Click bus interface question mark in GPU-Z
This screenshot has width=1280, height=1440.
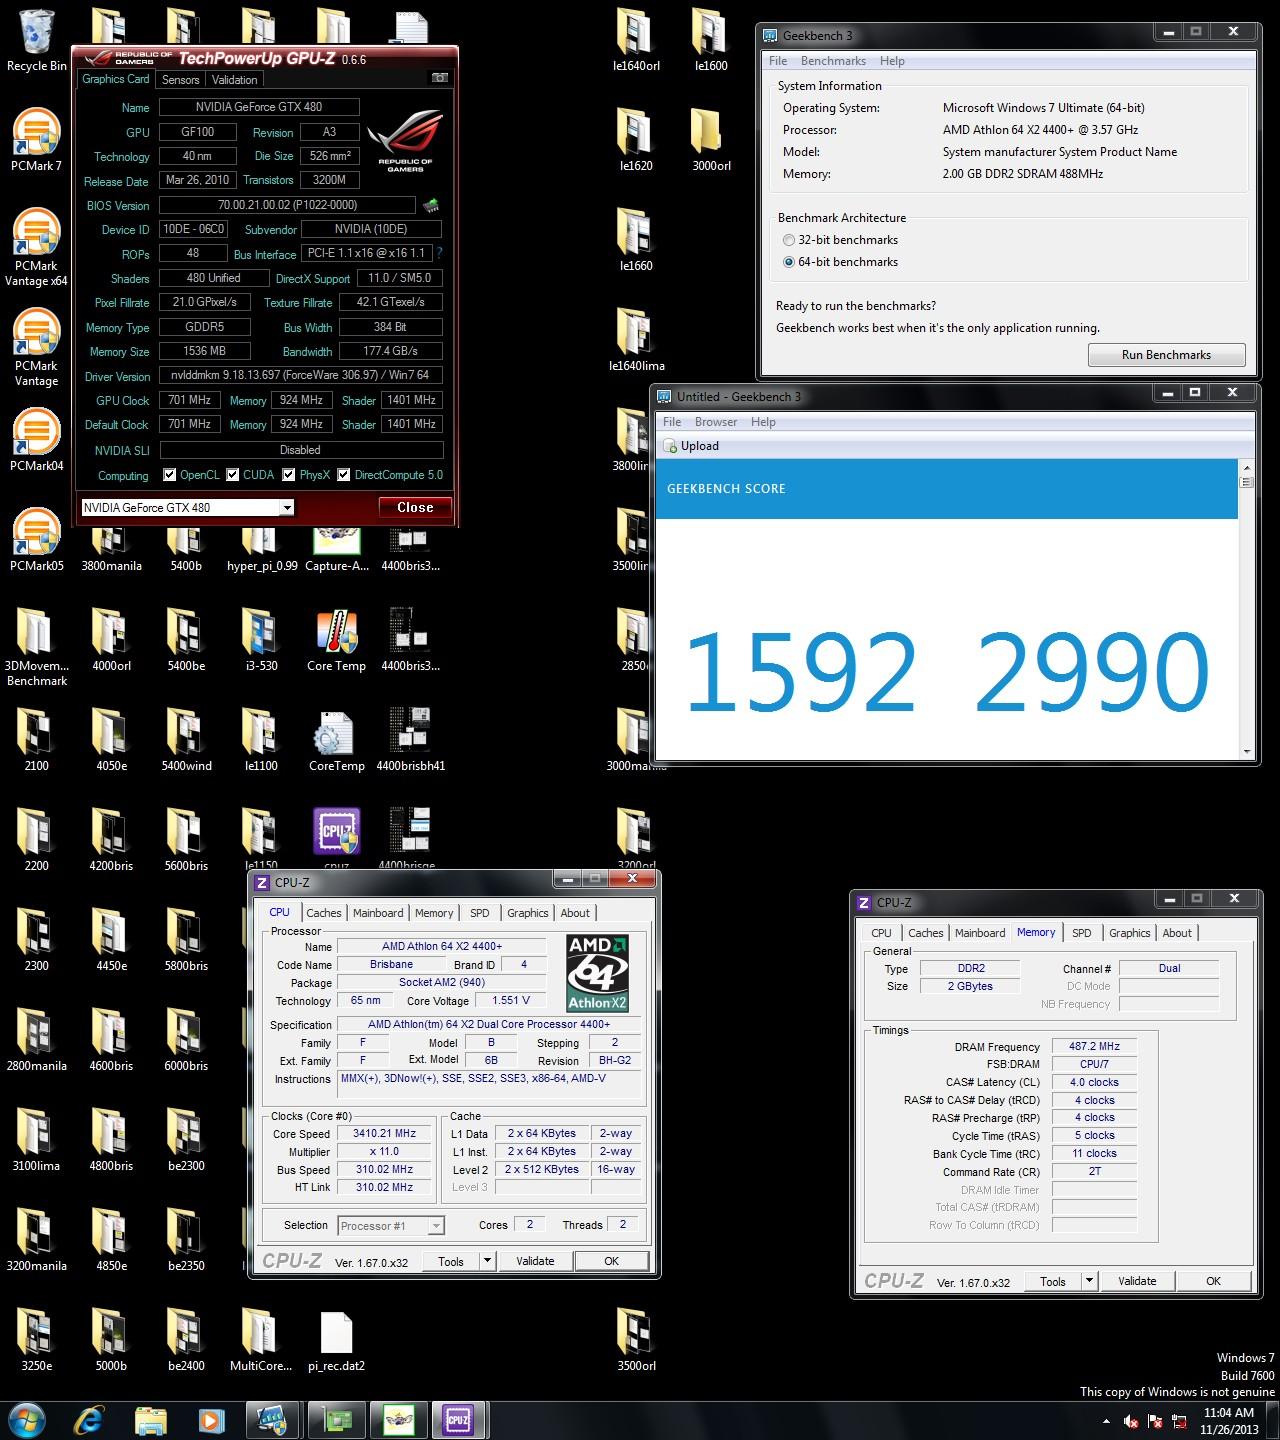point(438,253)
